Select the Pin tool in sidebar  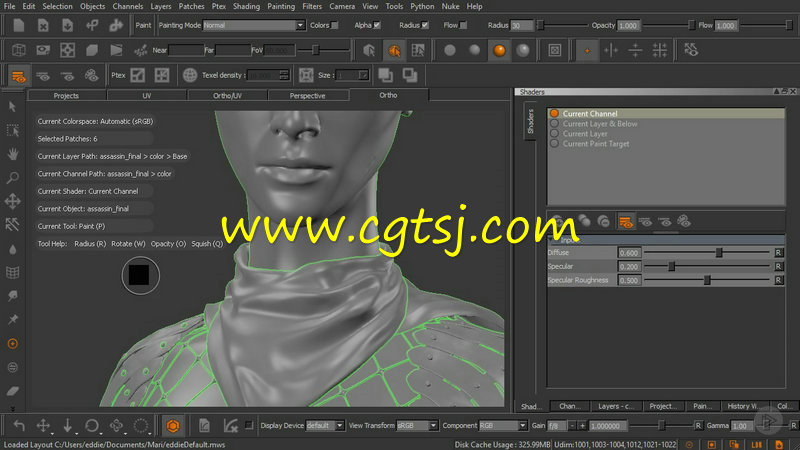[x=13, y=319]
